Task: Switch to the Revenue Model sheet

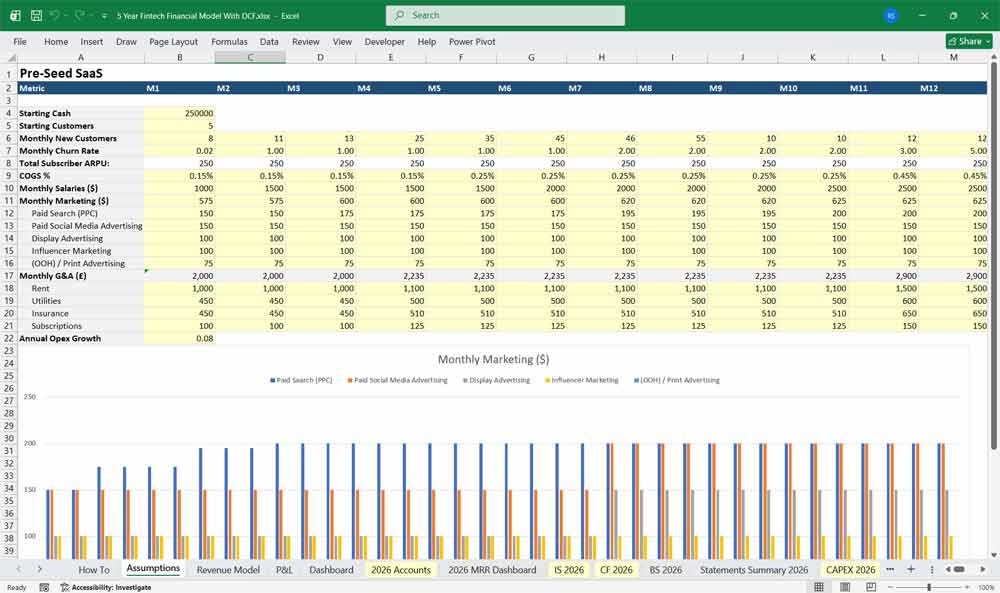Action: [228, 570]
